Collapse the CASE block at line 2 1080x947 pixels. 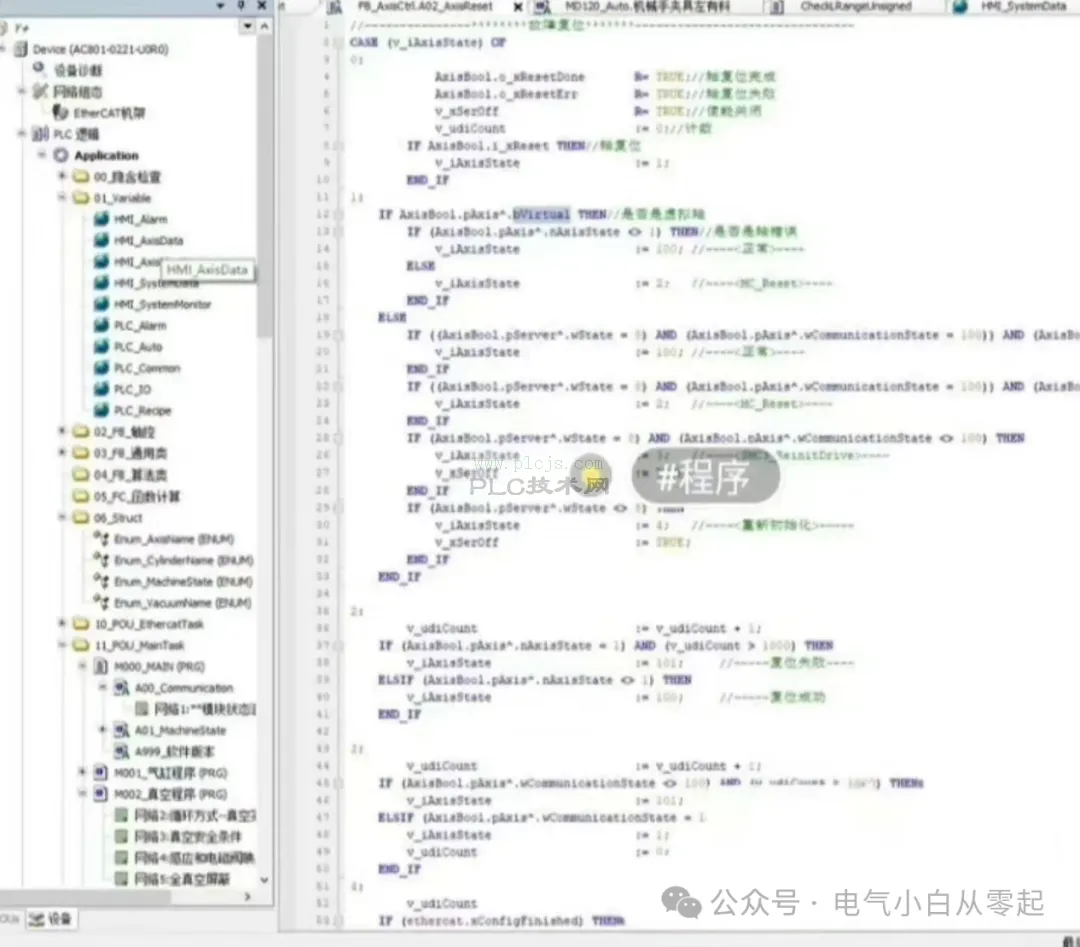pos(338,43)
